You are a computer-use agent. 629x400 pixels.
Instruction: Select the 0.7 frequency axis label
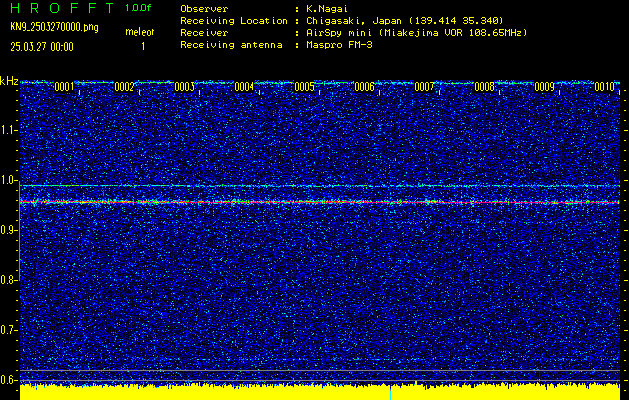8,330
